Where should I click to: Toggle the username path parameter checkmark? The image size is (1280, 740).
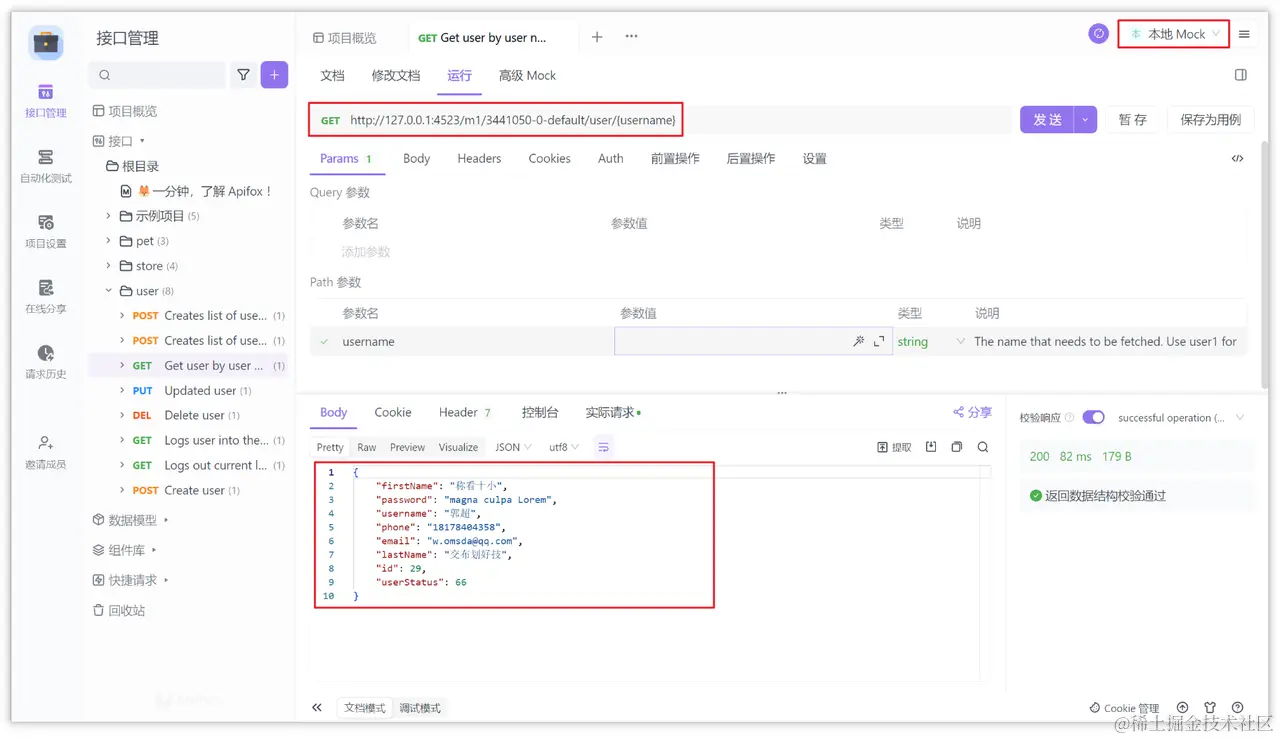324,341
